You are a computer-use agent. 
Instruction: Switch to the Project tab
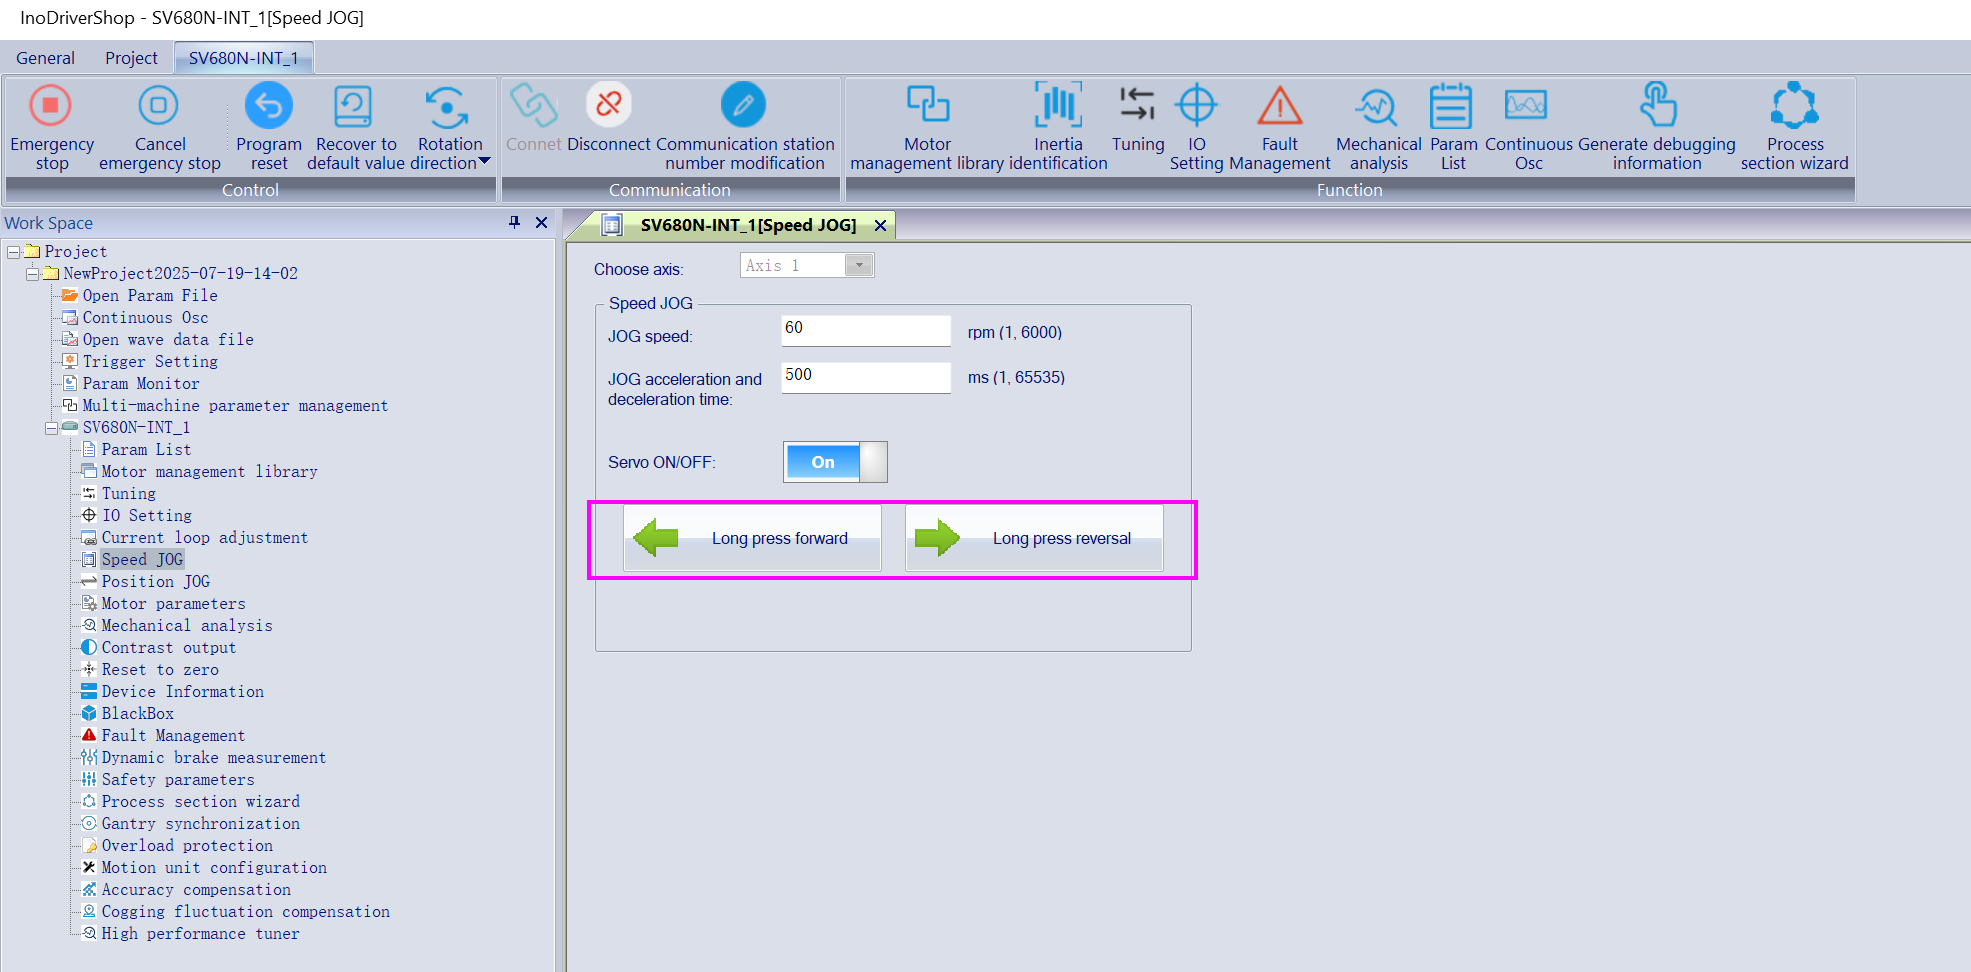pos(131,58)
